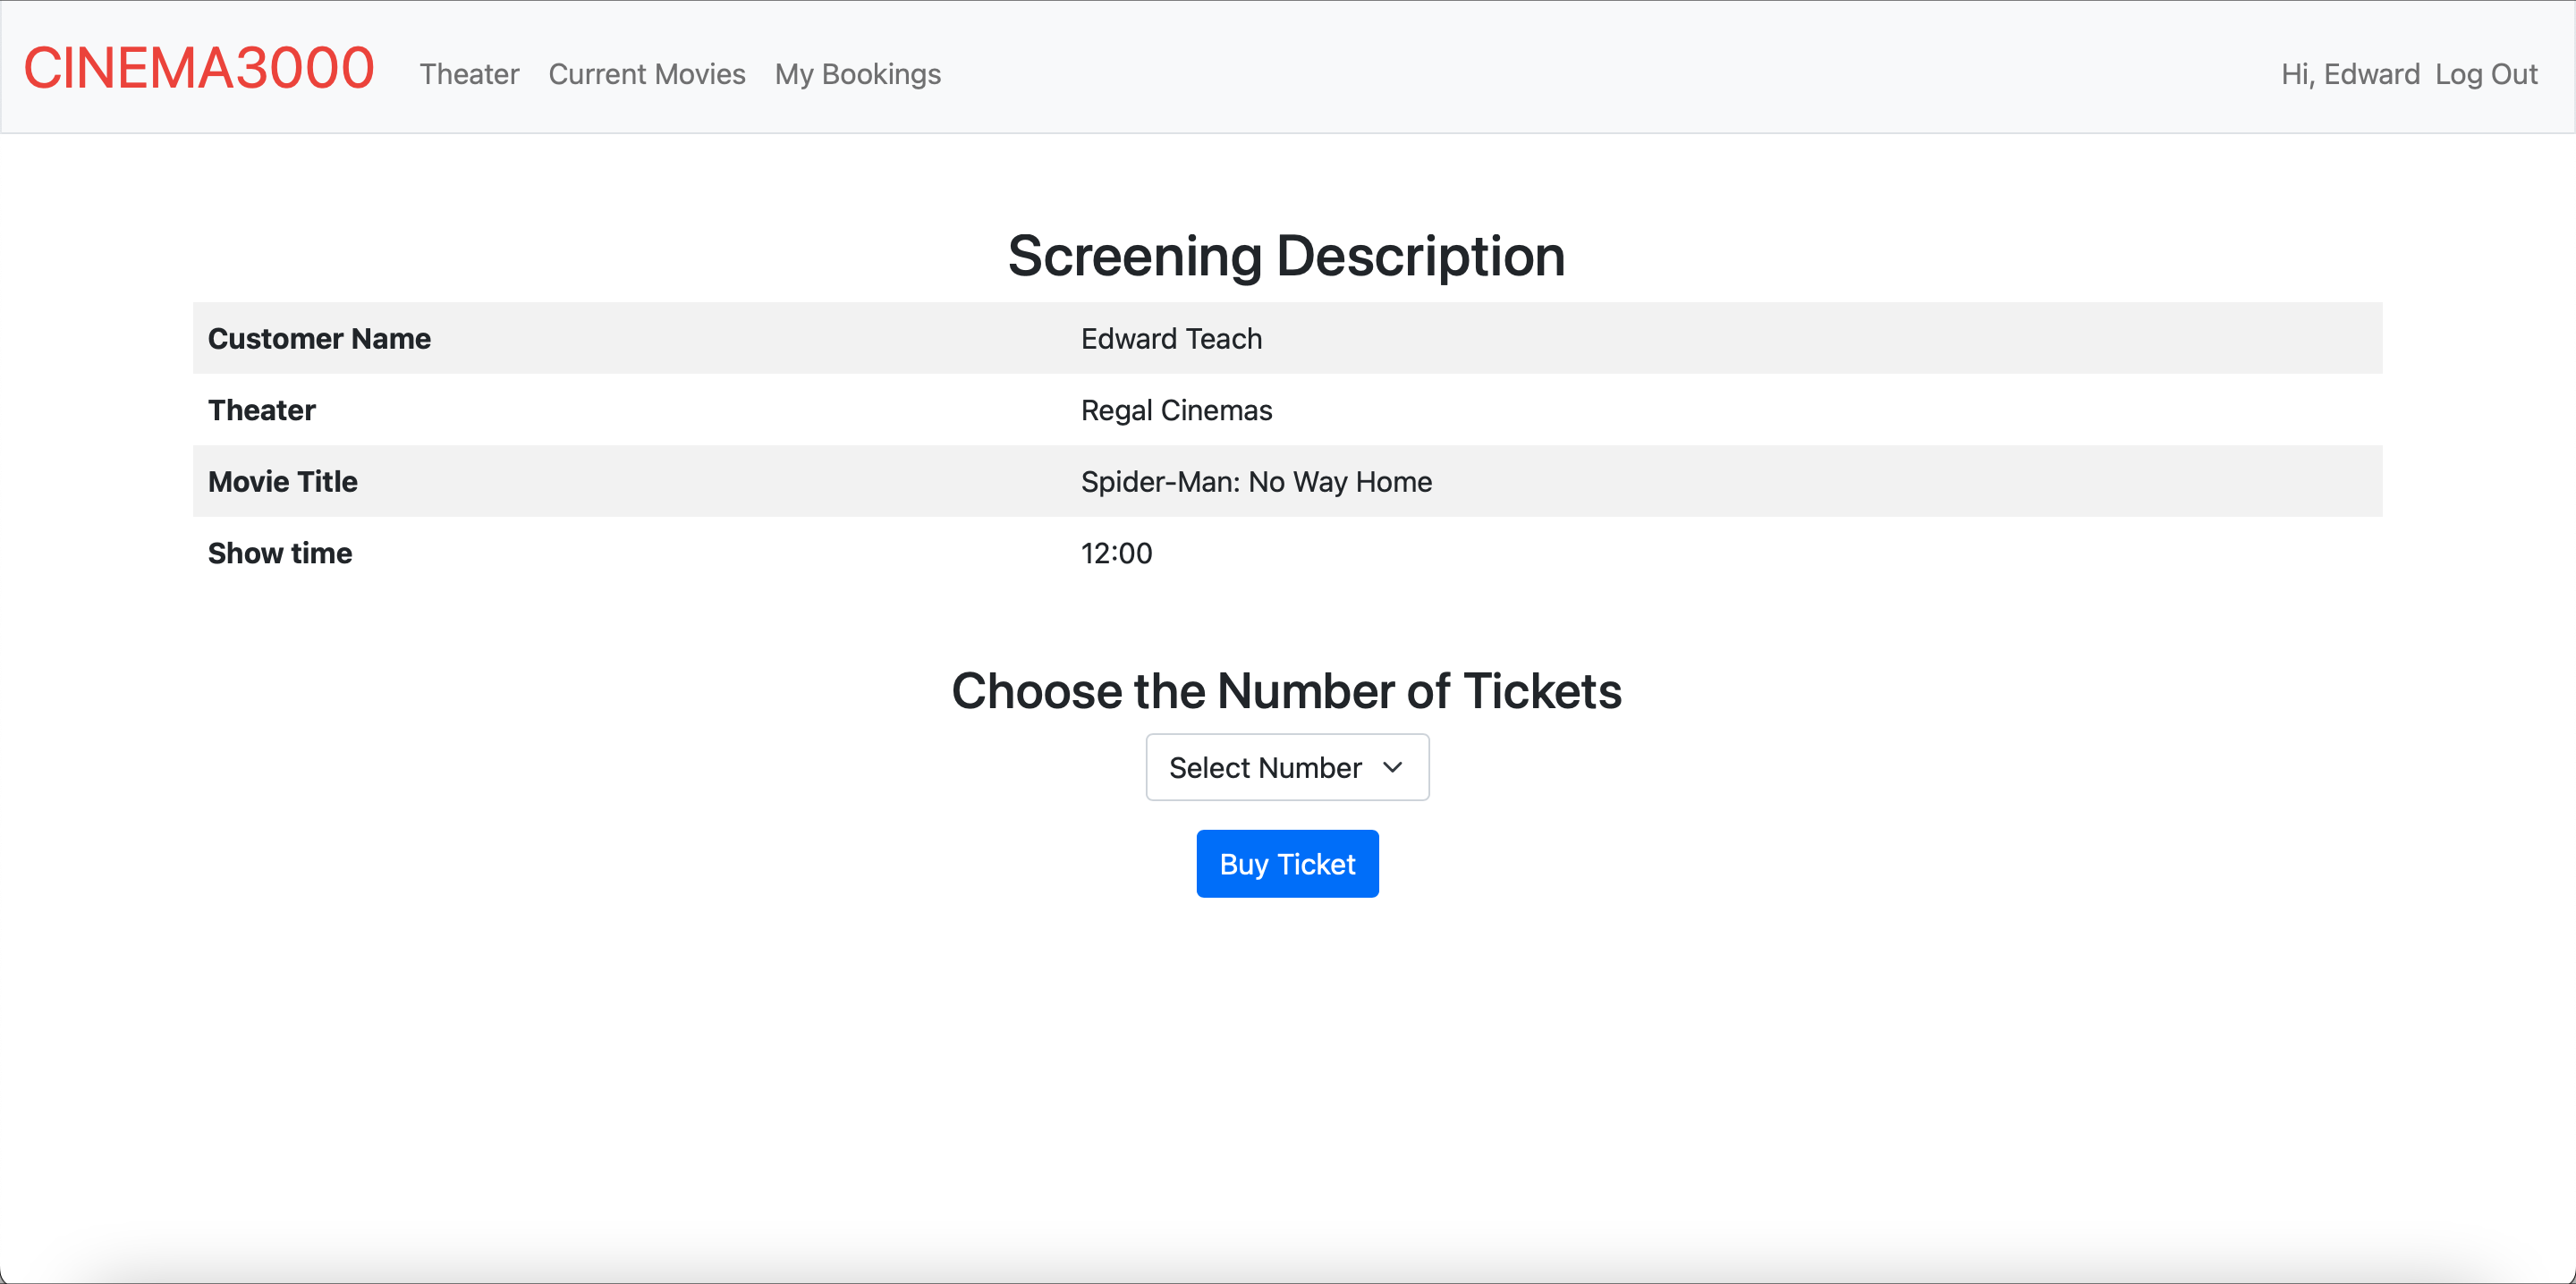Viewport: 2576px width, 1284px height.
Task: Click the Regal Cinemas value
Action: [x=1176, y=410]
